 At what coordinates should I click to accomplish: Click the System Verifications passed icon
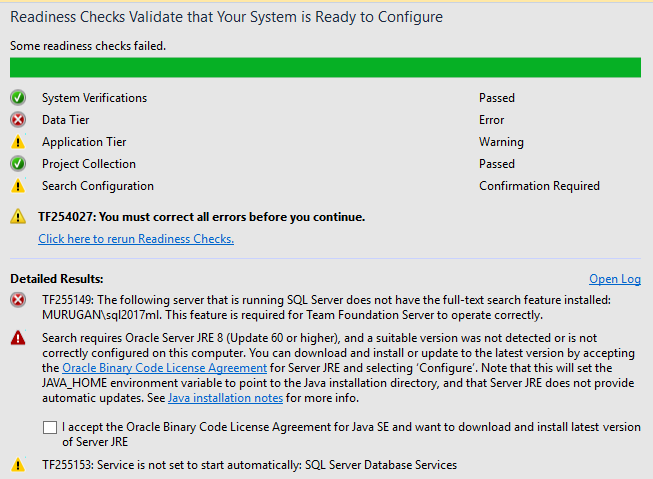[18, 98]
